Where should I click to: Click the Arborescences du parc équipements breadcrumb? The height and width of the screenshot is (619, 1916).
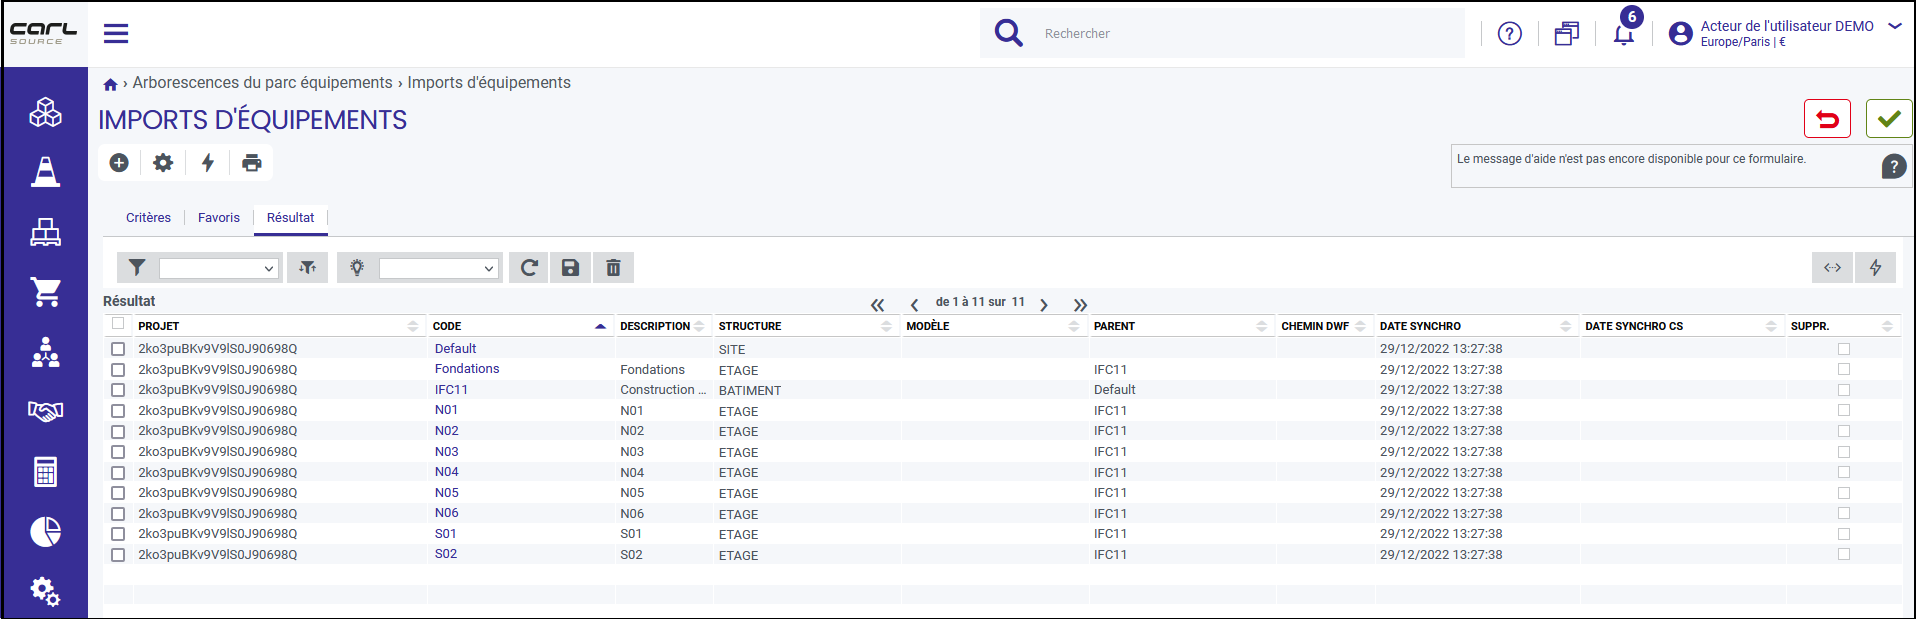tap(262, 83)
